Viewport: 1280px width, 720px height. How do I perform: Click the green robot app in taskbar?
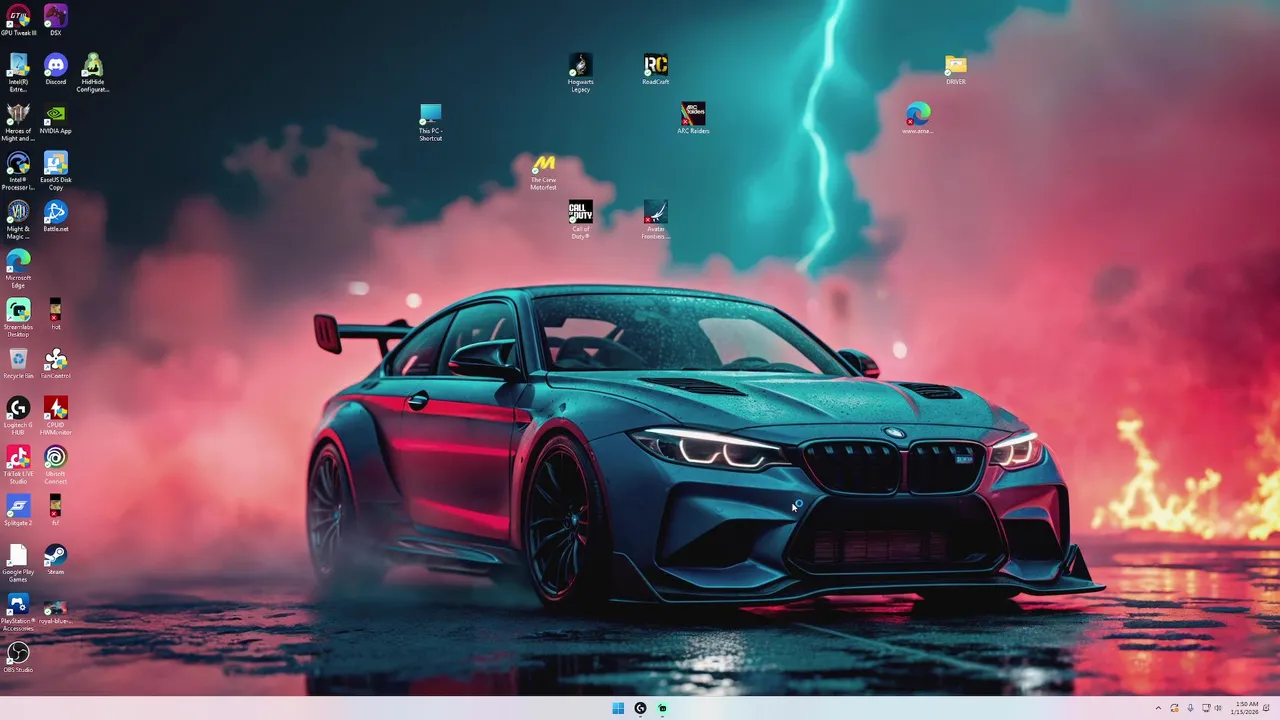[662, 708]
